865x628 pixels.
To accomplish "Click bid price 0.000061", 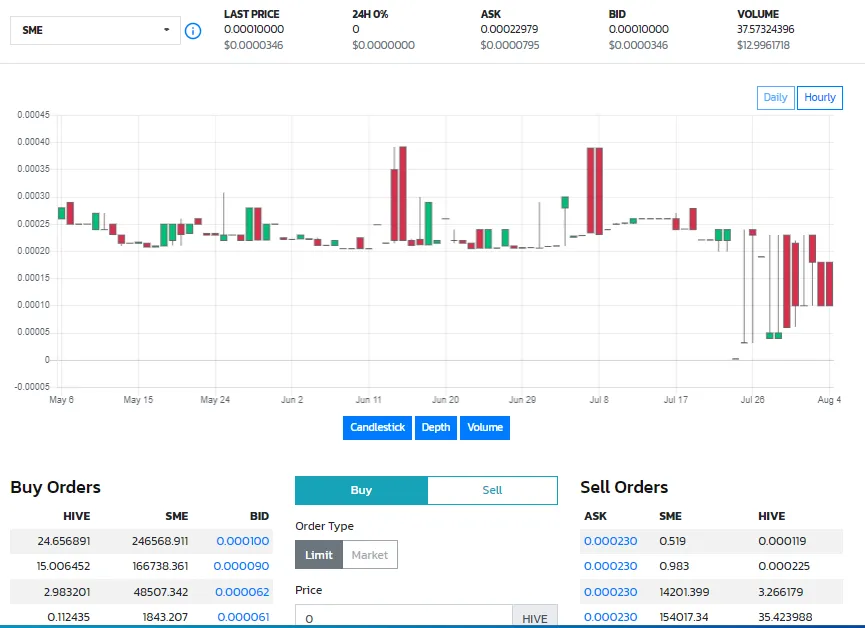I will pyautogui.click(x=243, y=617).
